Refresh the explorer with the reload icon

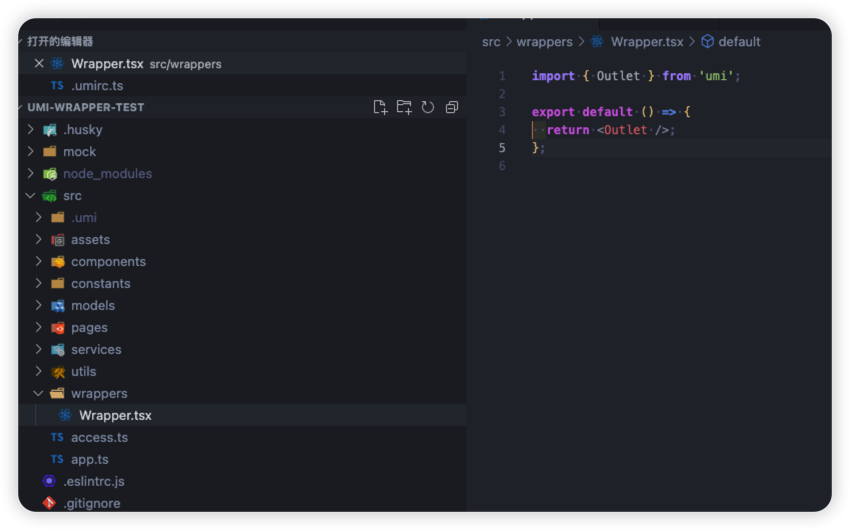tap(428, 107)
